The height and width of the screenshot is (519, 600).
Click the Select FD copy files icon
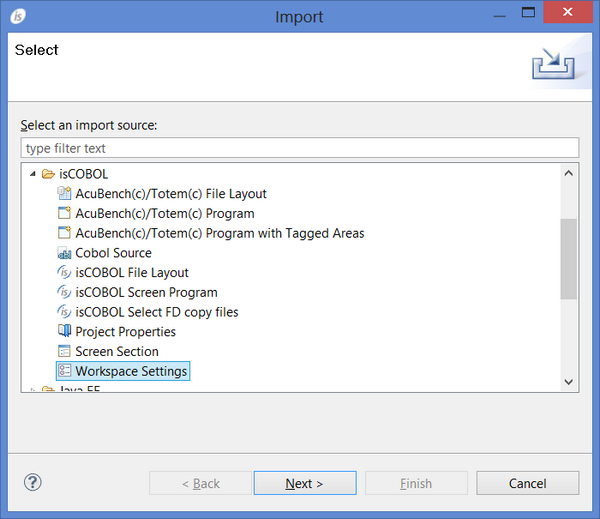65,312
